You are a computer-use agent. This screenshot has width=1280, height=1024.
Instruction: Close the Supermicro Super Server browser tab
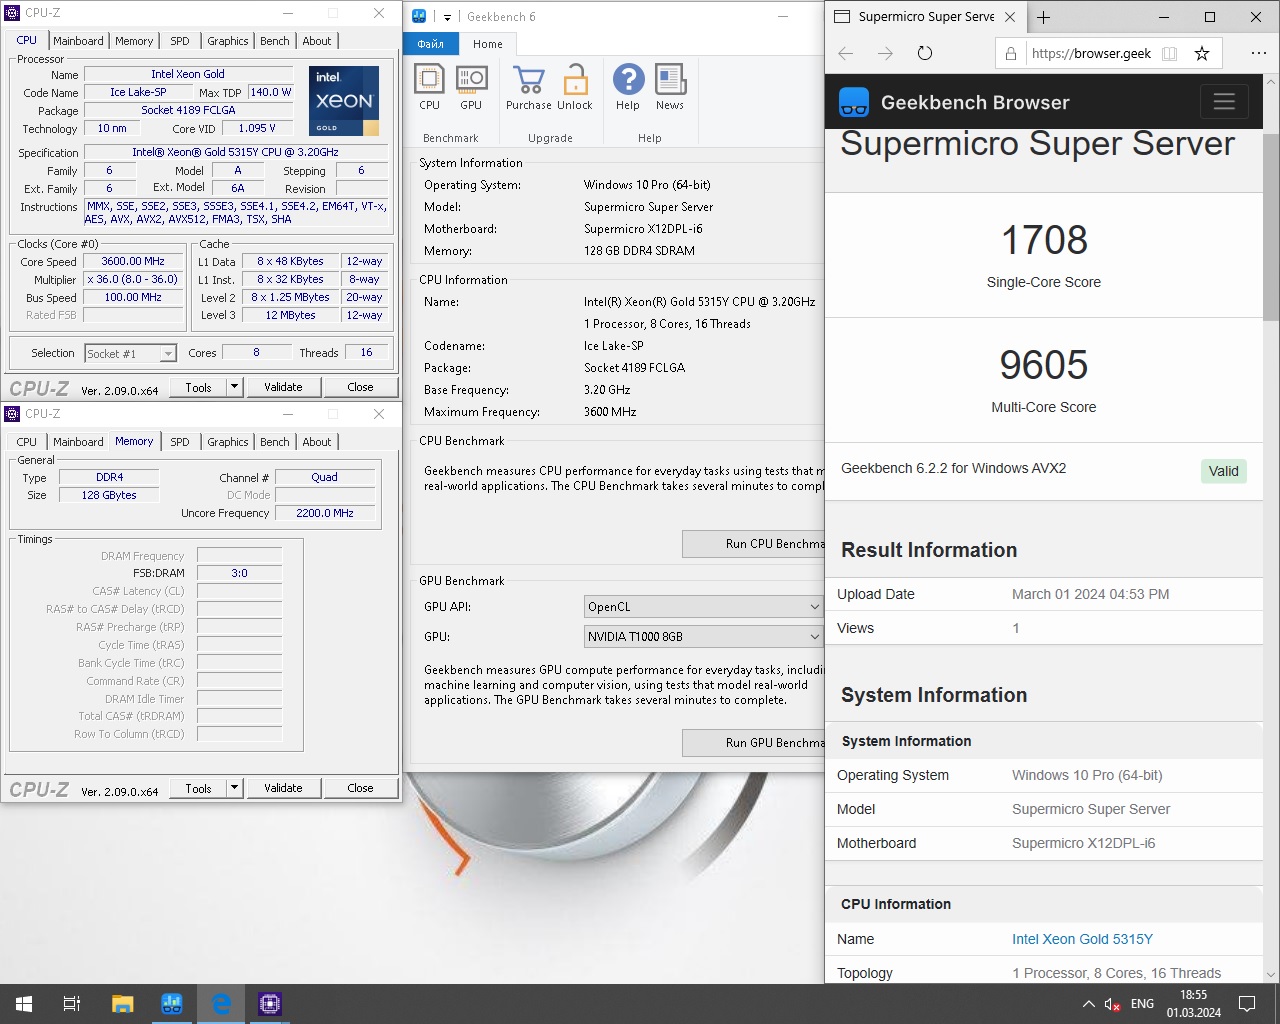[x=1010, y=17]
